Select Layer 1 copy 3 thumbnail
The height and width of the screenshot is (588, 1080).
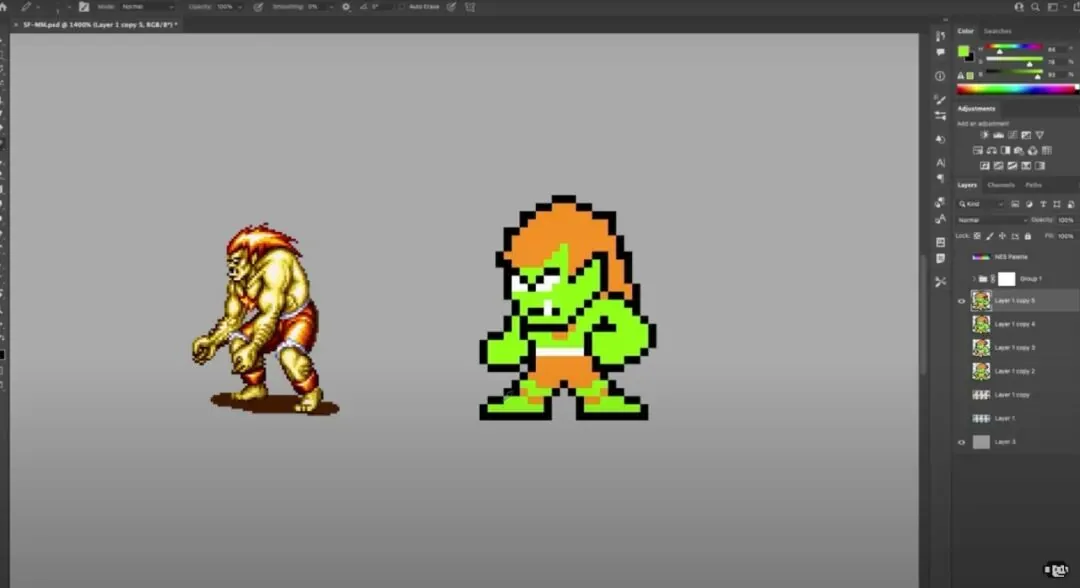coord(981,348)
